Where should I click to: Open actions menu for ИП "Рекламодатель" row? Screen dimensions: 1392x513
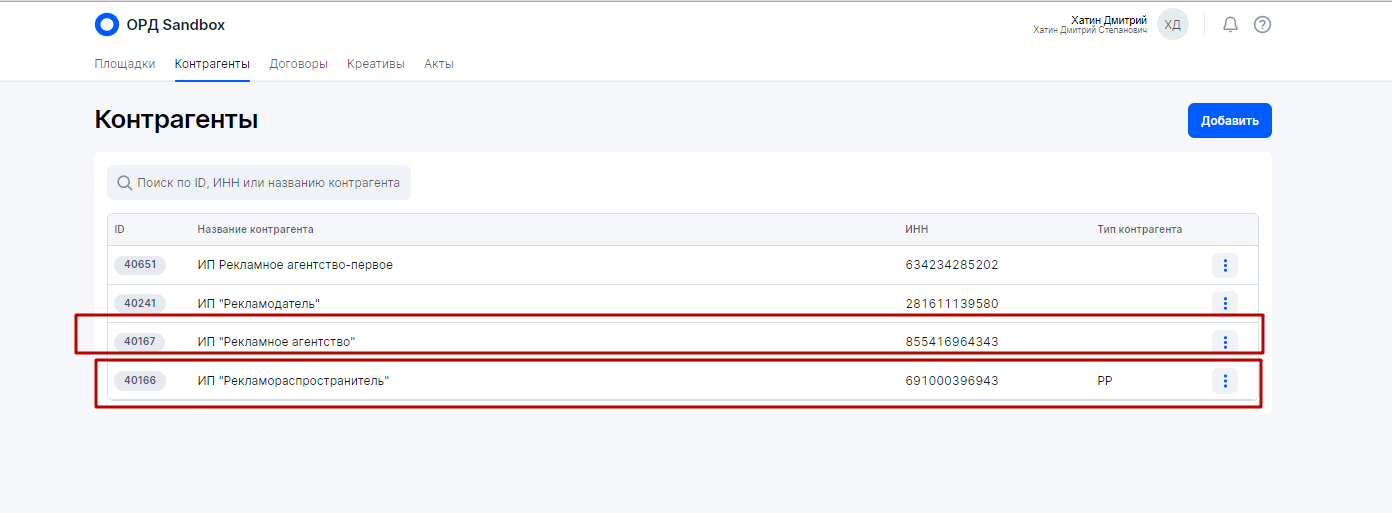[x=1224, y=304]
